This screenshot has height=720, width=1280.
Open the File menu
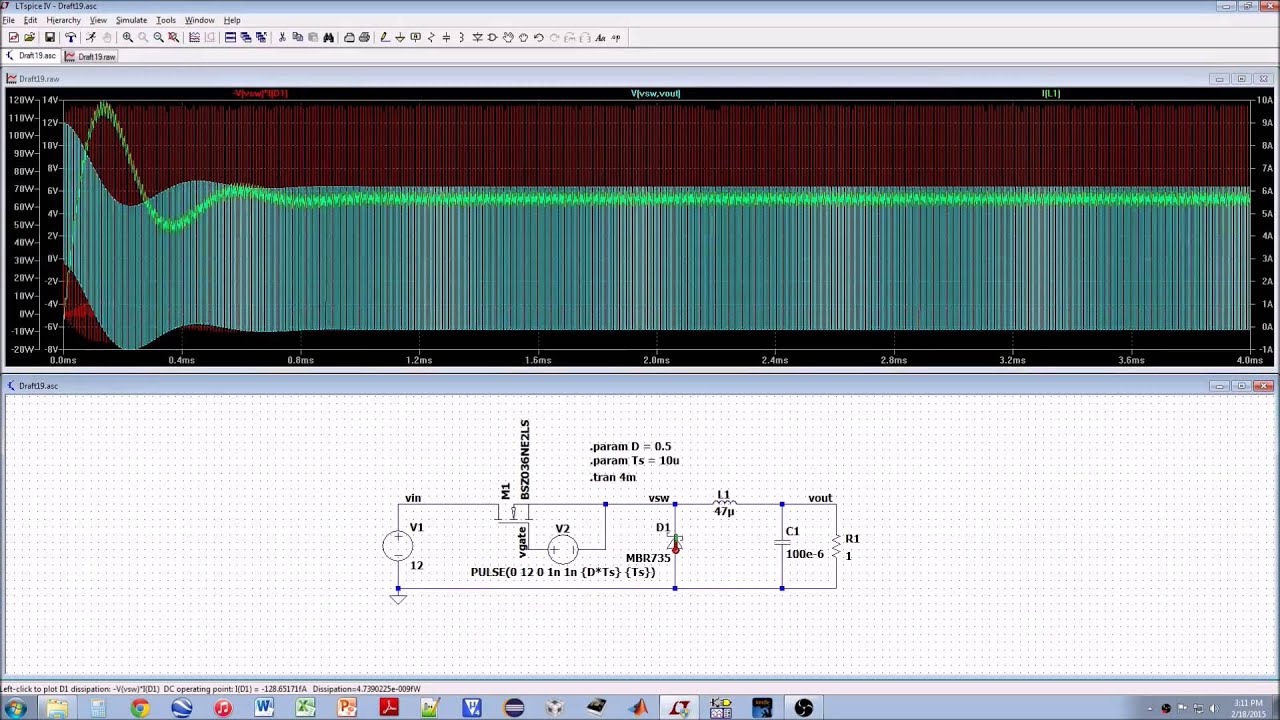[8, 20]
